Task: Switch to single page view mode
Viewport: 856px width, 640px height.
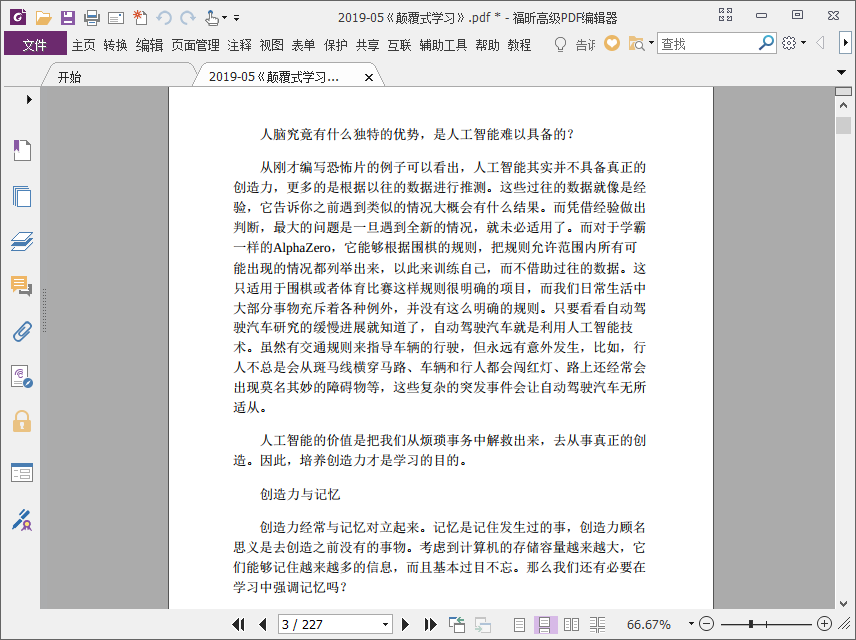Action: click(519, 624)
